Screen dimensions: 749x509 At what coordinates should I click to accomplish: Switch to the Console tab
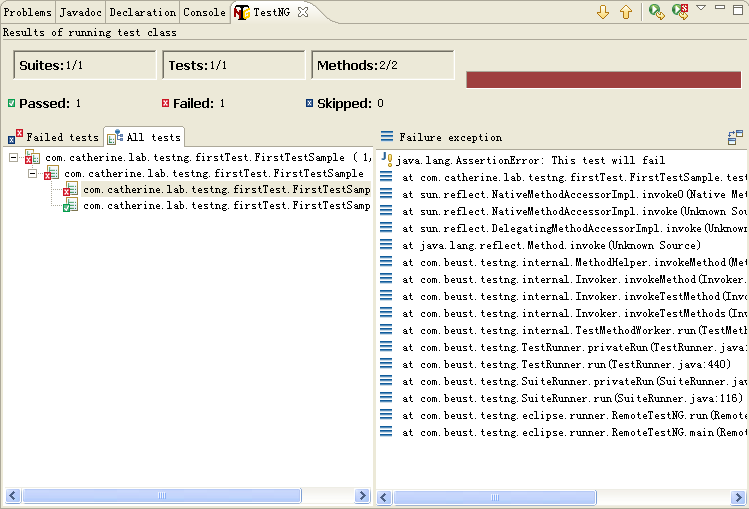(x=203, y=13)
